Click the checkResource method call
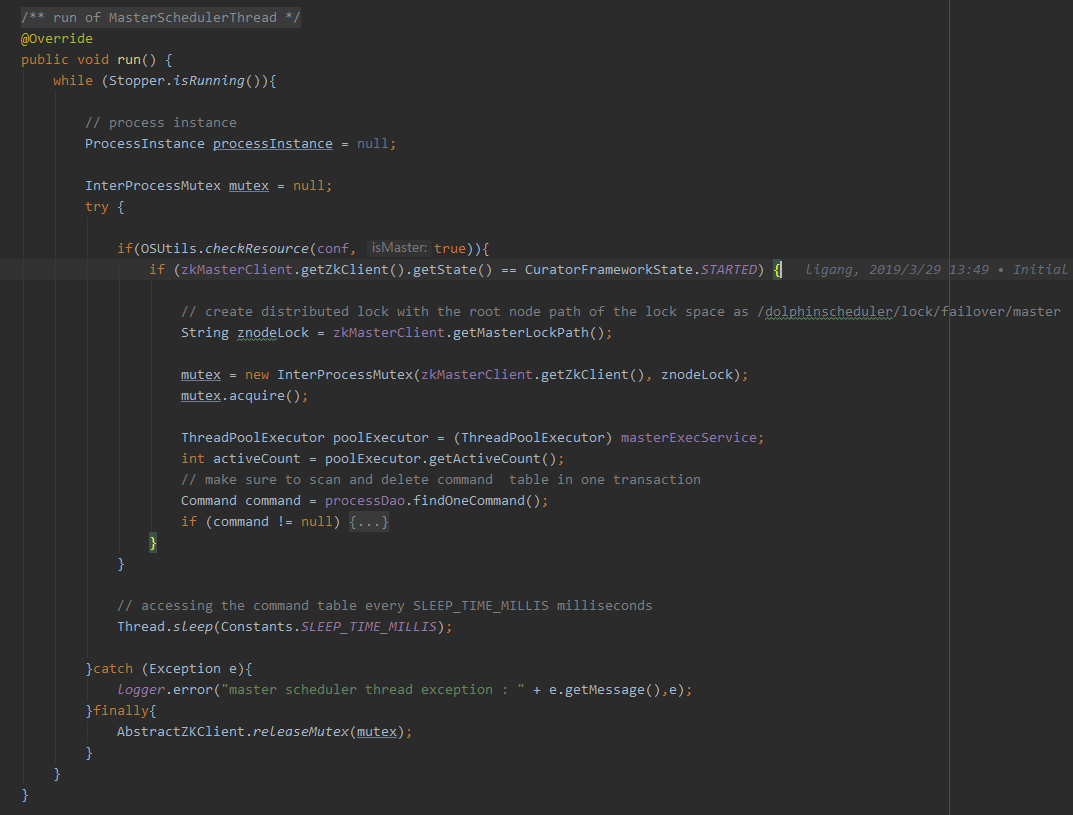Screen dimensions: 1073x815 click(x=257, y=248)
